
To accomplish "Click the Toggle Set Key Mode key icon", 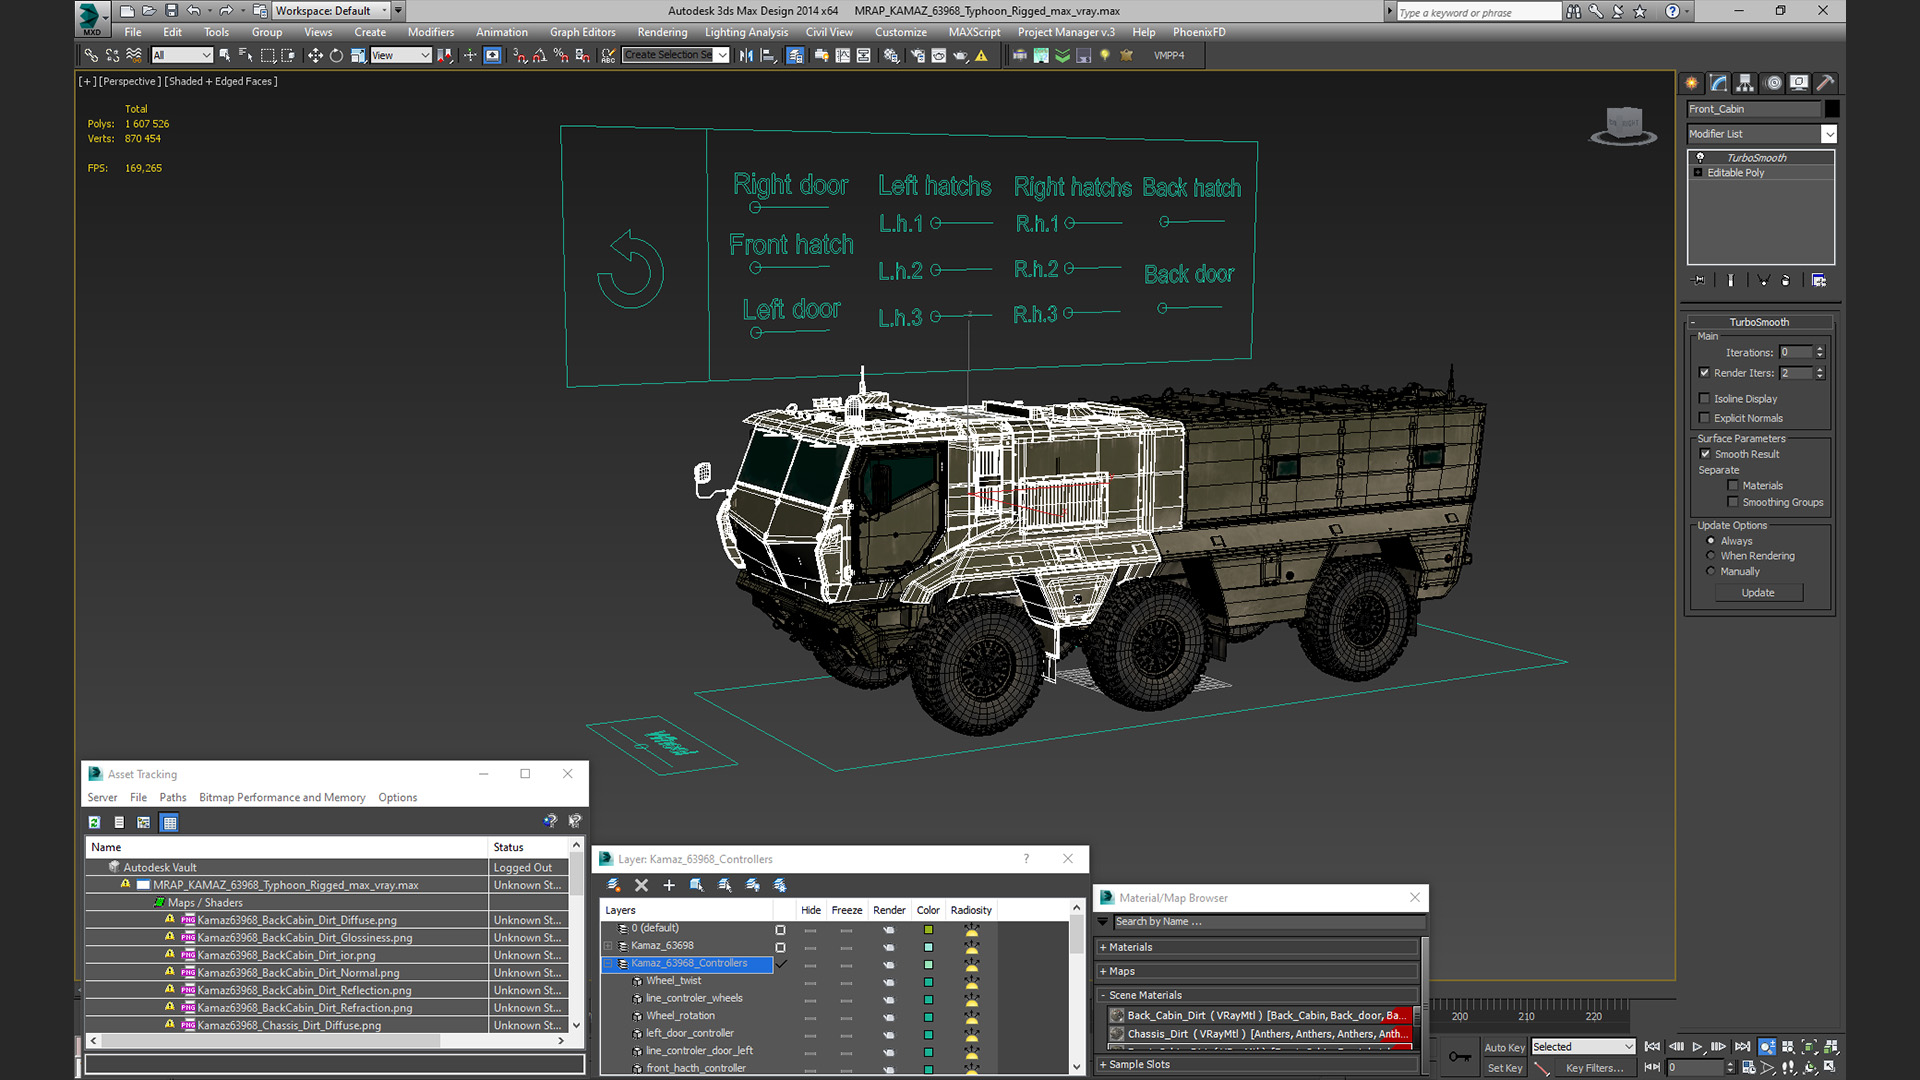I will click(1460, 1057).
